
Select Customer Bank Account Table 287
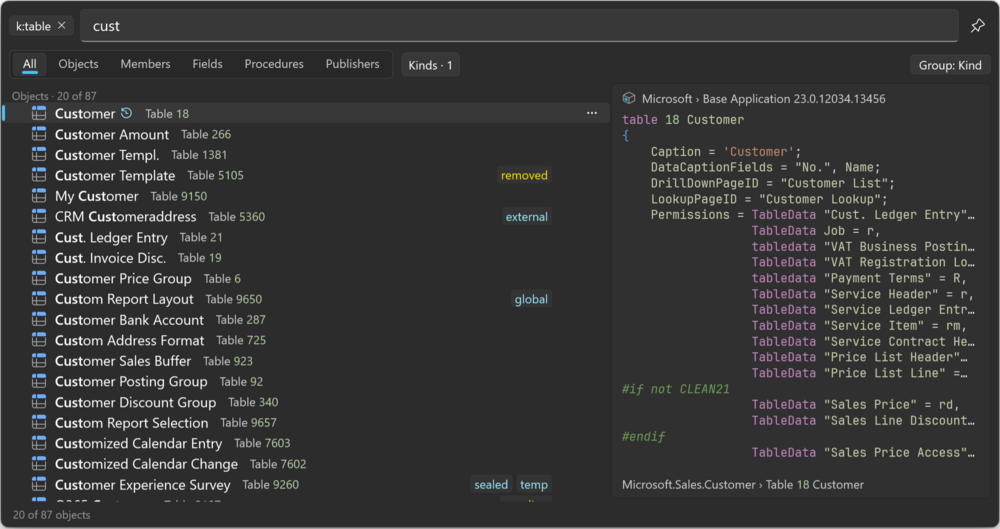pos(306,320)
